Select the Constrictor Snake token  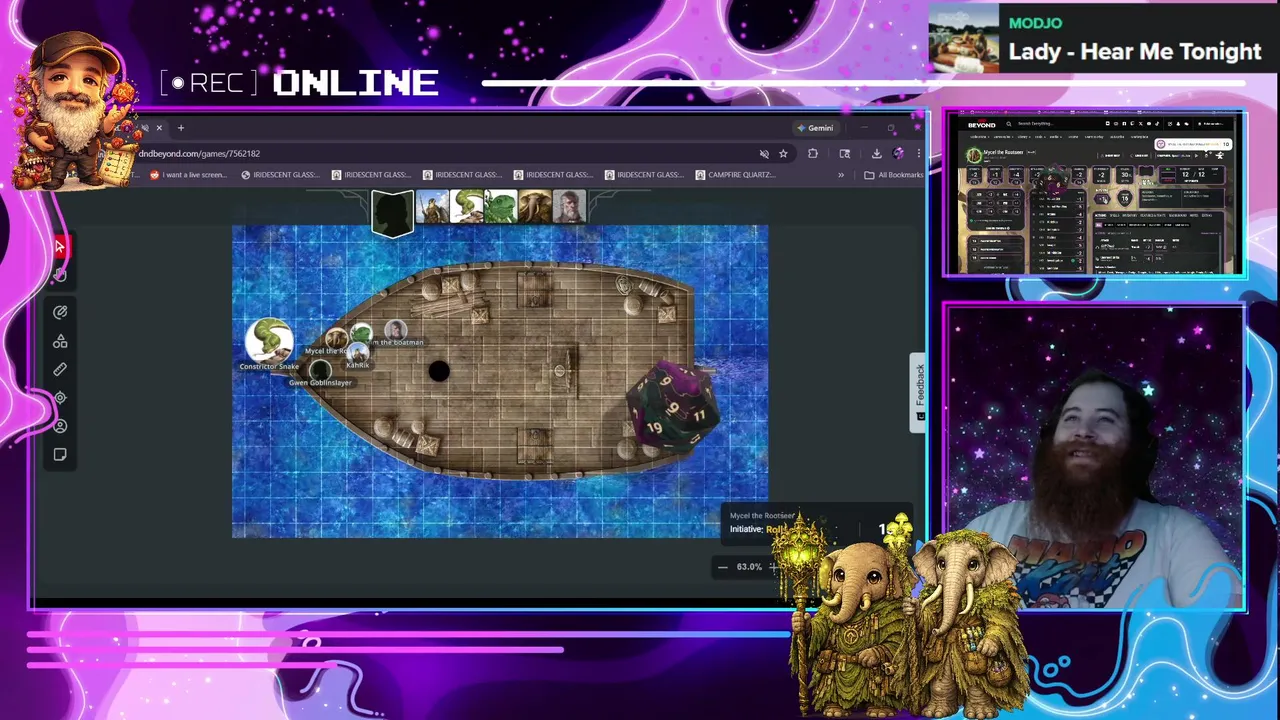click(x=269, y=340)
